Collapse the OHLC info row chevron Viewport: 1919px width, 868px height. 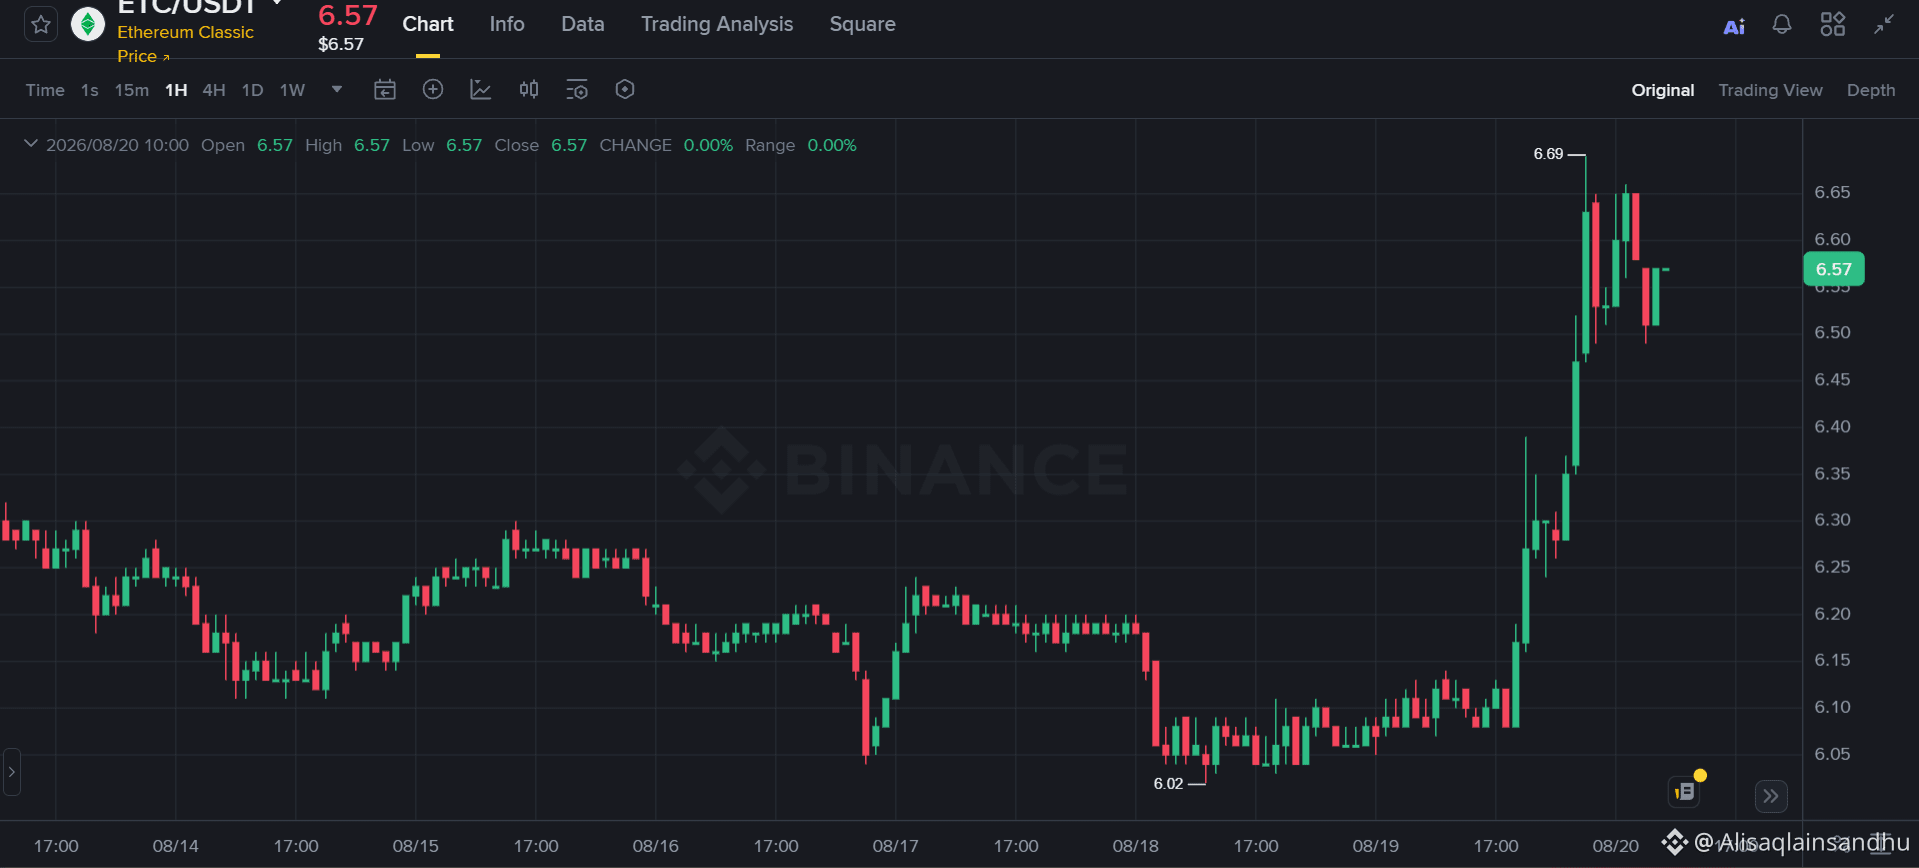pyautogui.click(x=31, y=144)
